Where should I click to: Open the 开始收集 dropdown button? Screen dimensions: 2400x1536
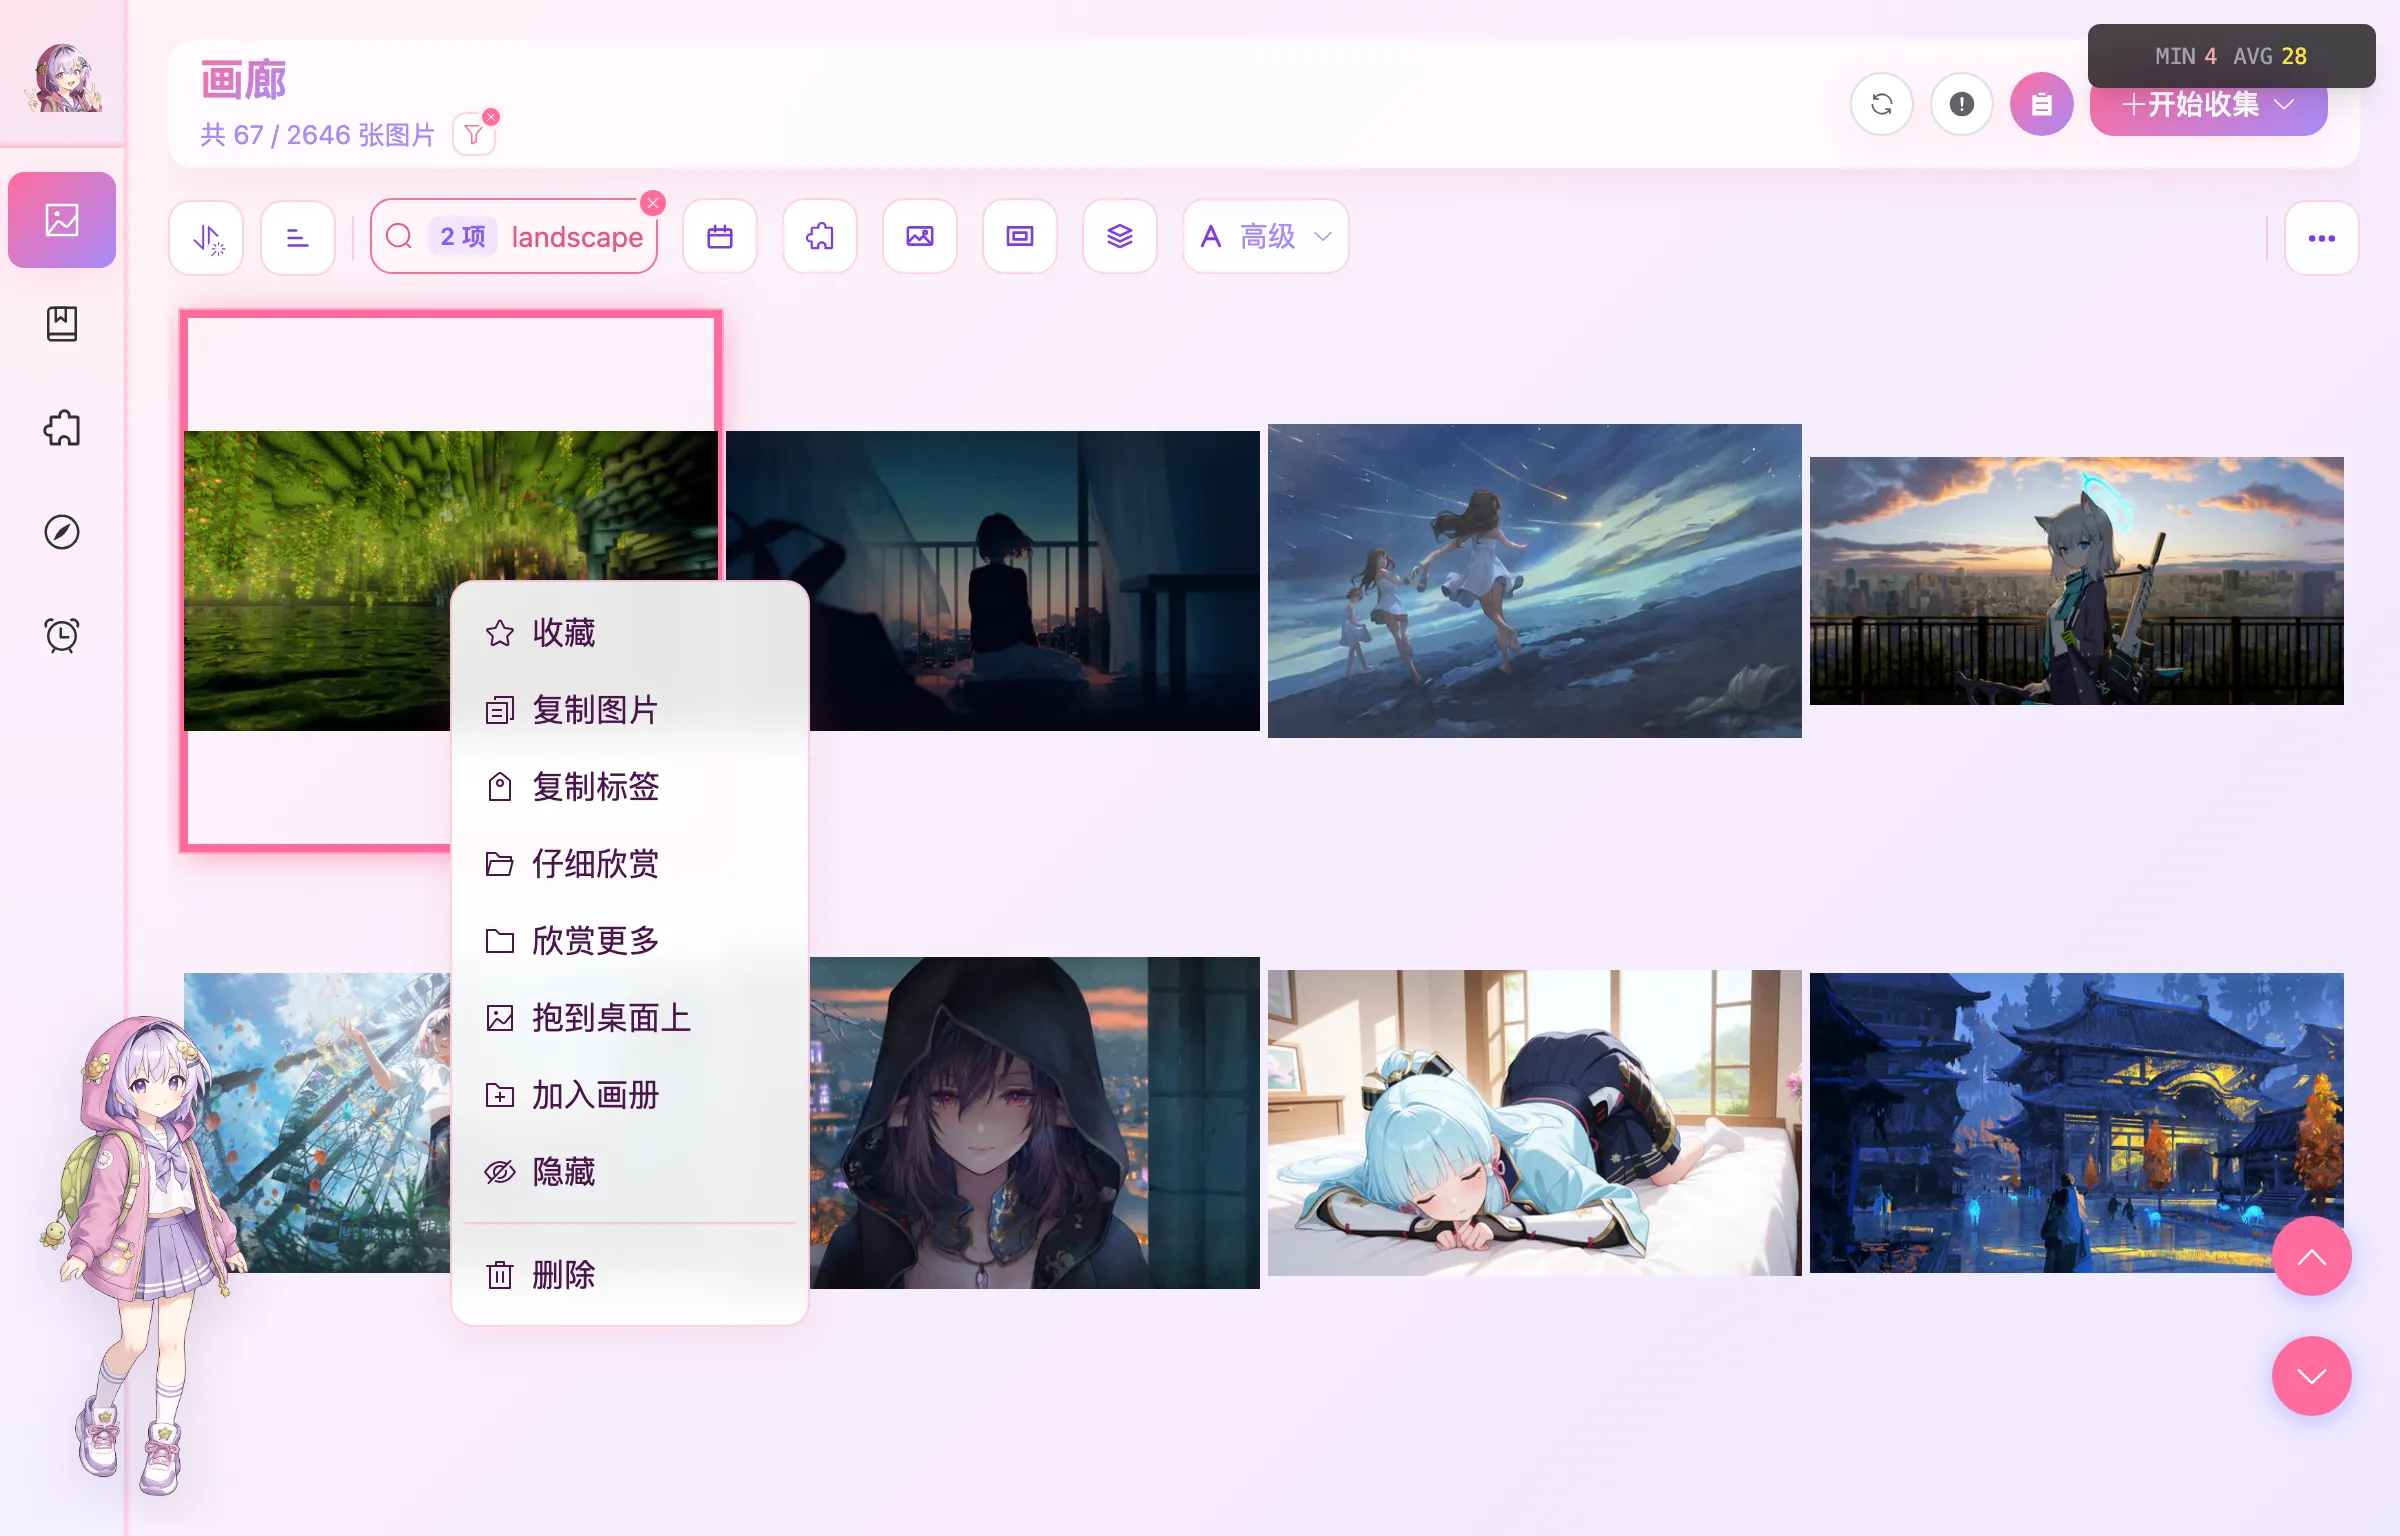point(2209,104)
